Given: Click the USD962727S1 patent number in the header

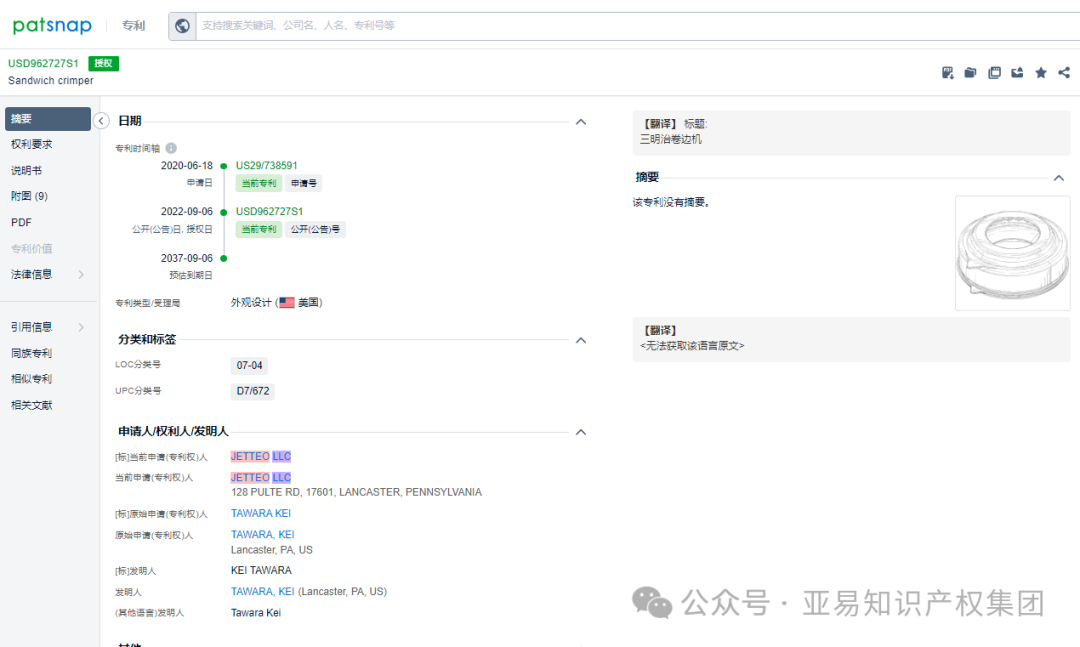Looking at the screenshot, I should click(43, 63).
